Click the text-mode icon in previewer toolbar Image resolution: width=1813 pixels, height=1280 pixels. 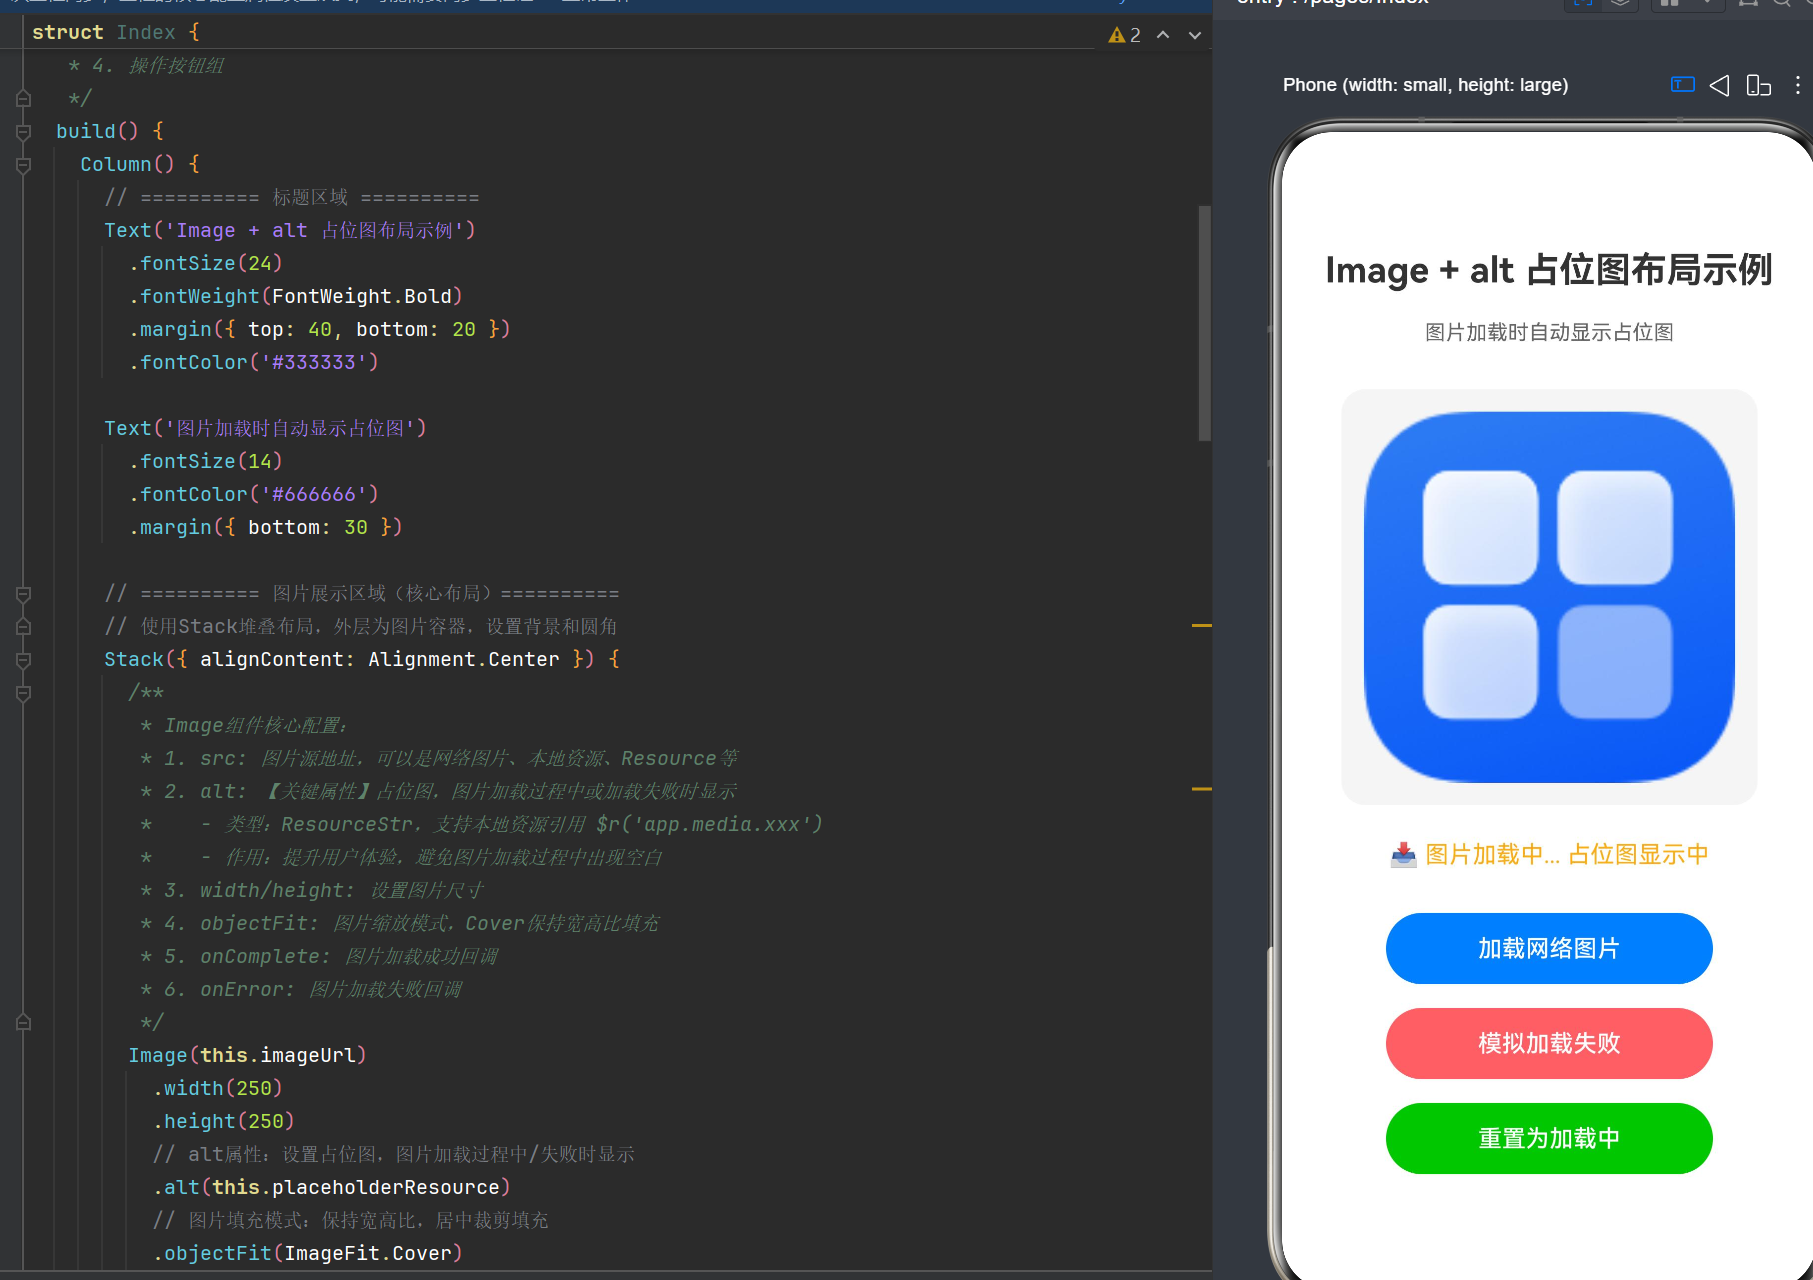1683,85
